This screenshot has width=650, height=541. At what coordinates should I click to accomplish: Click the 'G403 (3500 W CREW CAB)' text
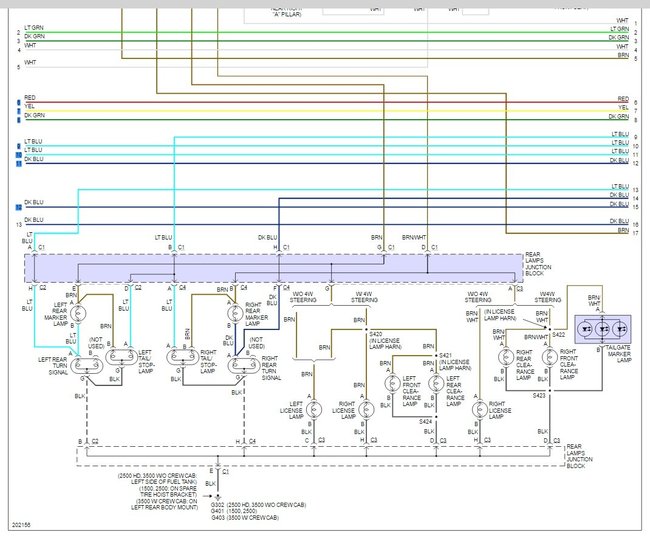245,518
